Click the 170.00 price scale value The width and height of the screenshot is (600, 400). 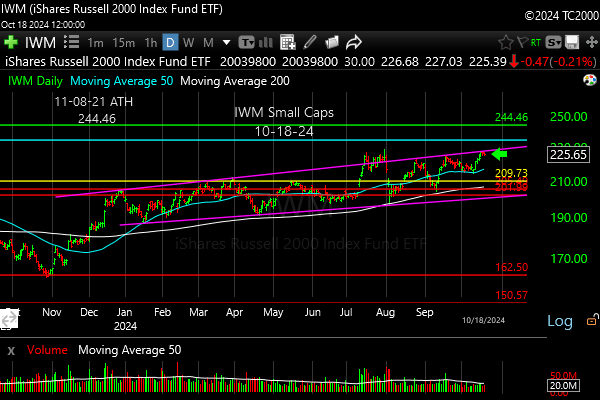click(x=569, y=259)
